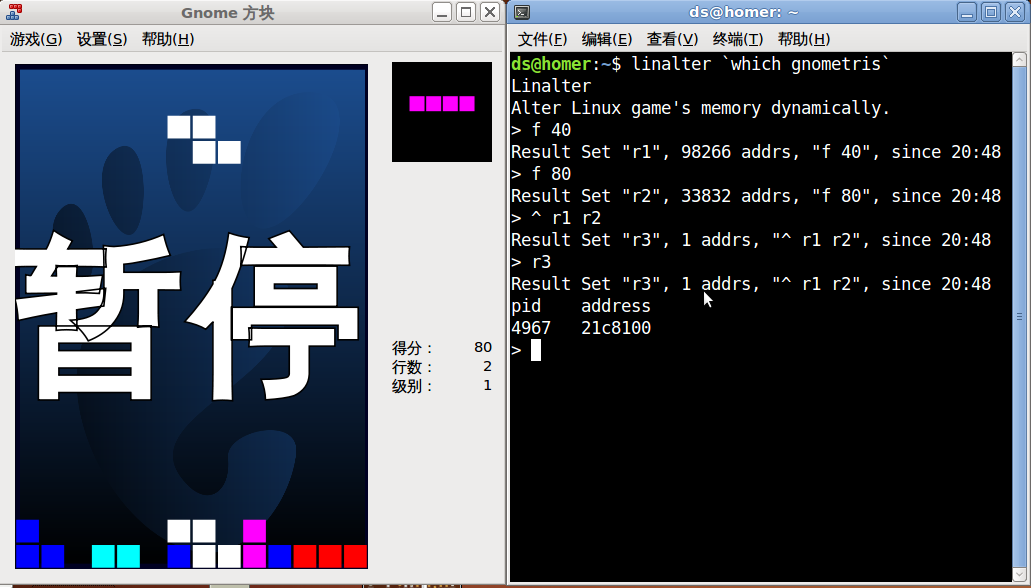
Task: Click the 暂停 paused overlay text
Action: coord(187,316)
